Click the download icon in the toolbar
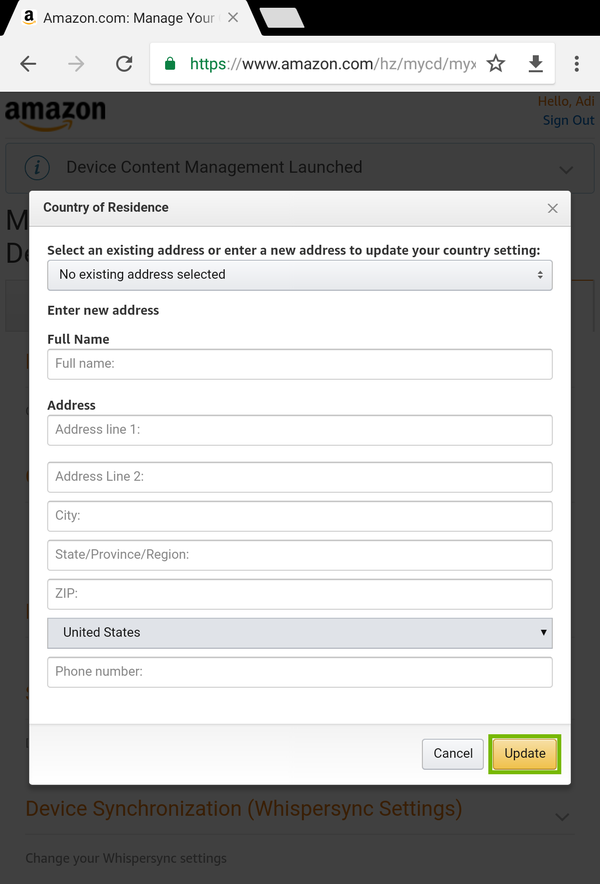The image size is (600, 884). click(536, 63)
